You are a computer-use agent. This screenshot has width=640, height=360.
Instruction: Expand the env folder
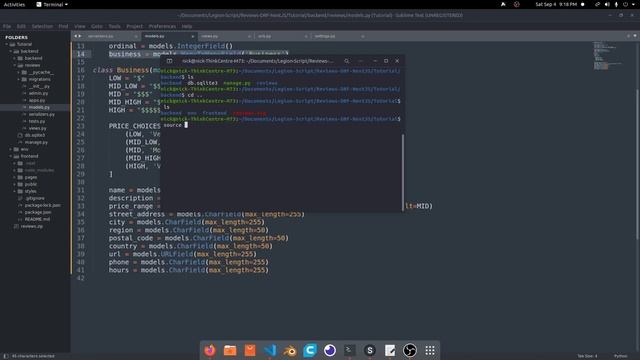point(11,149)
